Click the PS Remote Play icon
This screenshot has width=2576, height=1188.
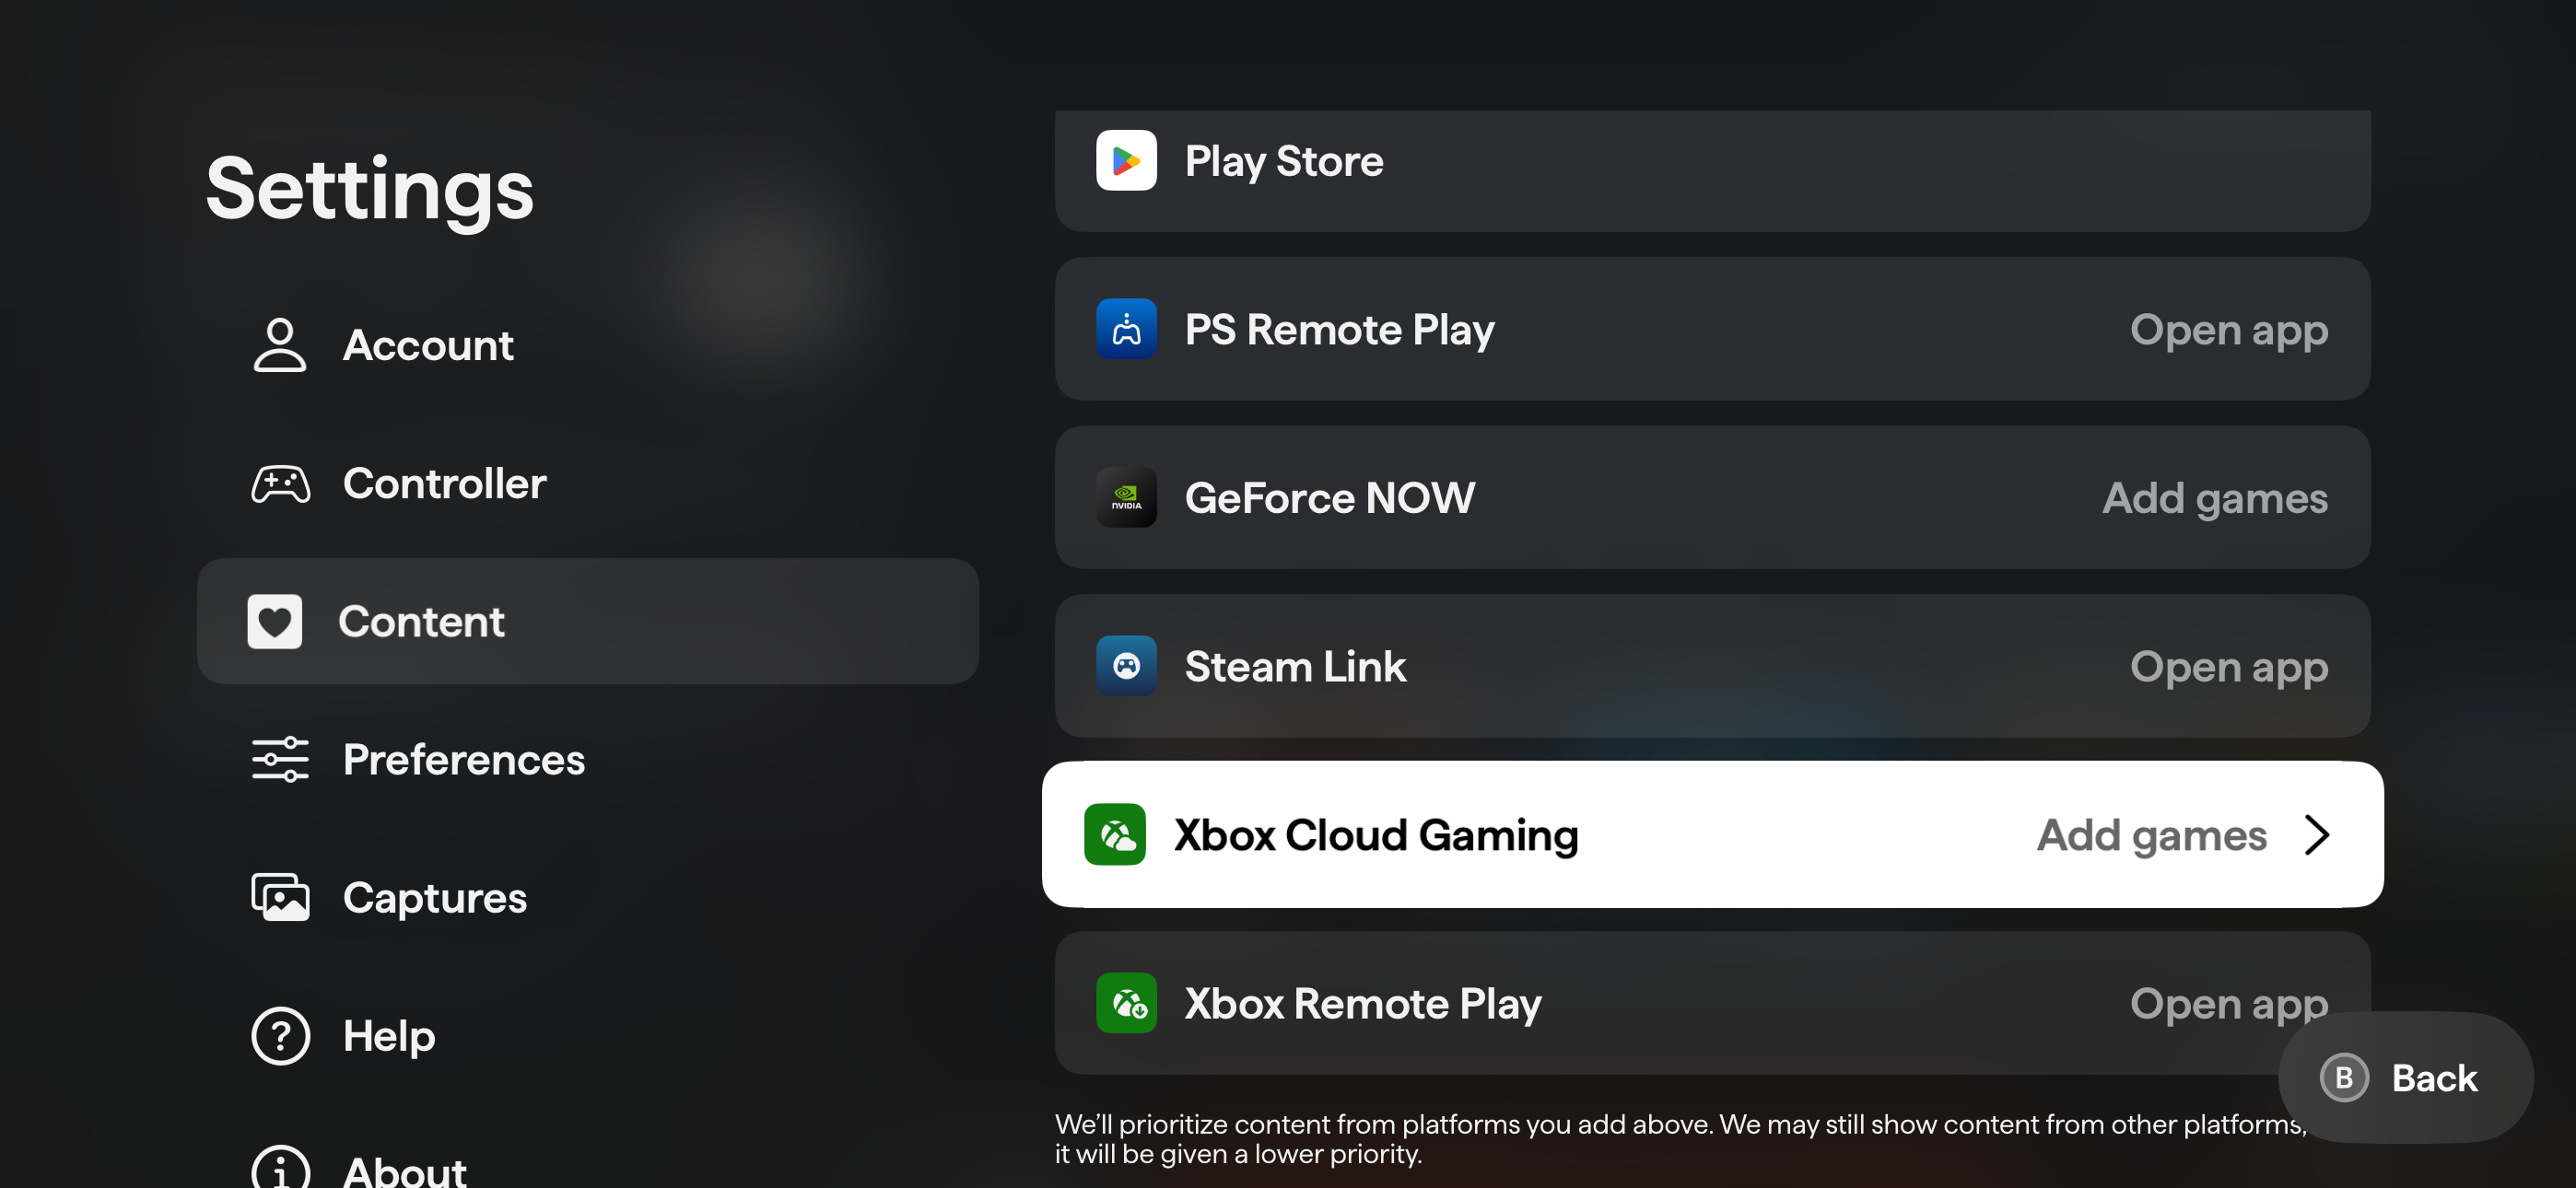(x=1126, y=329)
